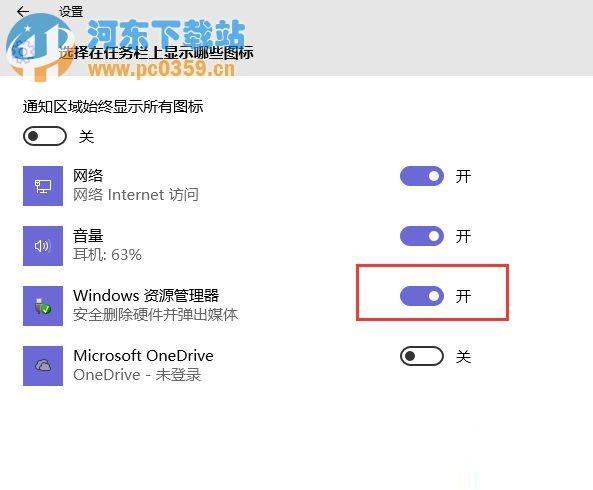Click the 音量 speaker icon tile
The width and height of the screenshot is (593, 490).
tap(43, 246)
